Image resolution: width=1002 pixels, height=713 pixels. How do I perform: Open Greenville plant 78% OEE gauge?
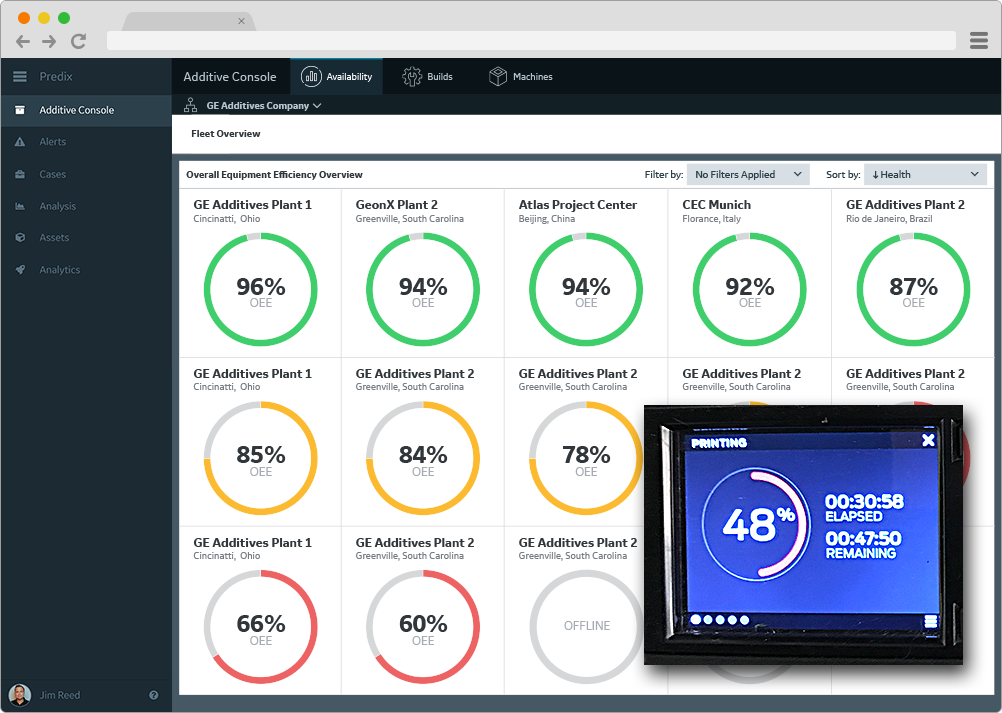(586, 458)
